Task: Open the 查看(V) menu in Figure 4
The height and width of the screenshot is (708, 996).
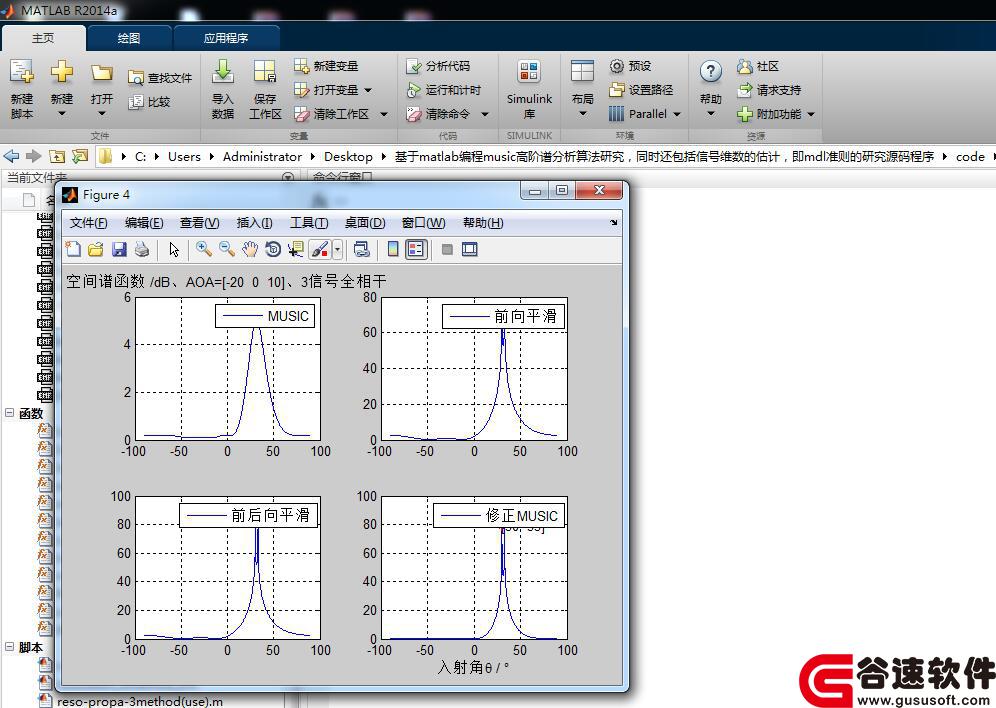Action: pos(199,222)
